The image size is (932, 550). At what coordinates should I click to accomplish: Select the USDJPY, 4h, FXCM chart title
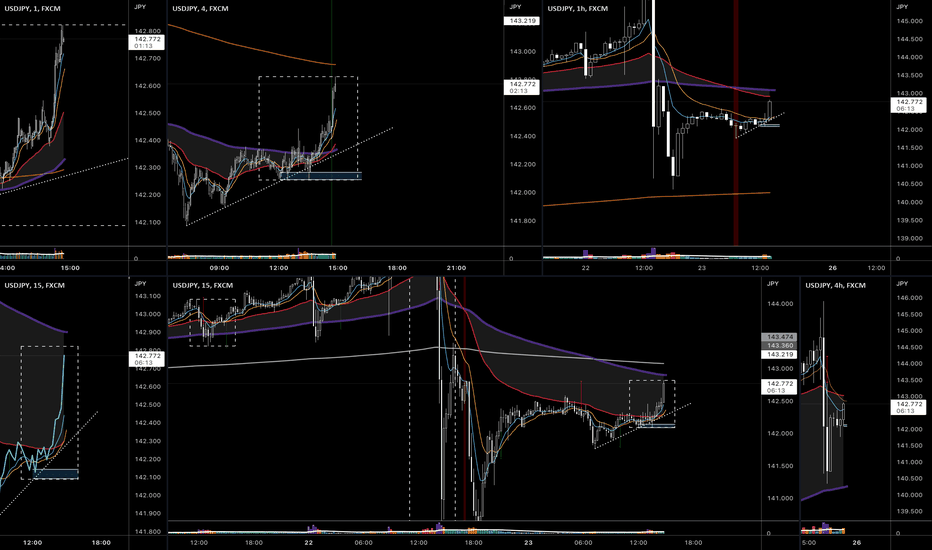836,285
